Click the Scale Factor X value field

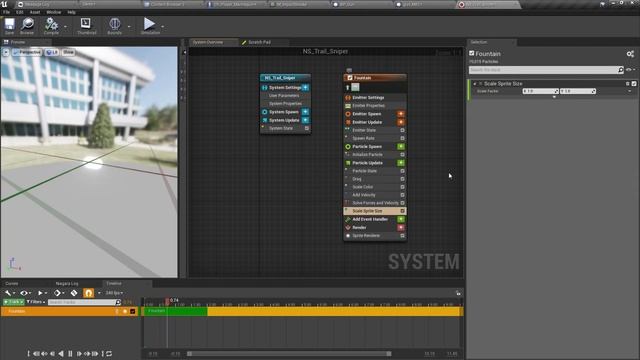(x=540, y=91)
